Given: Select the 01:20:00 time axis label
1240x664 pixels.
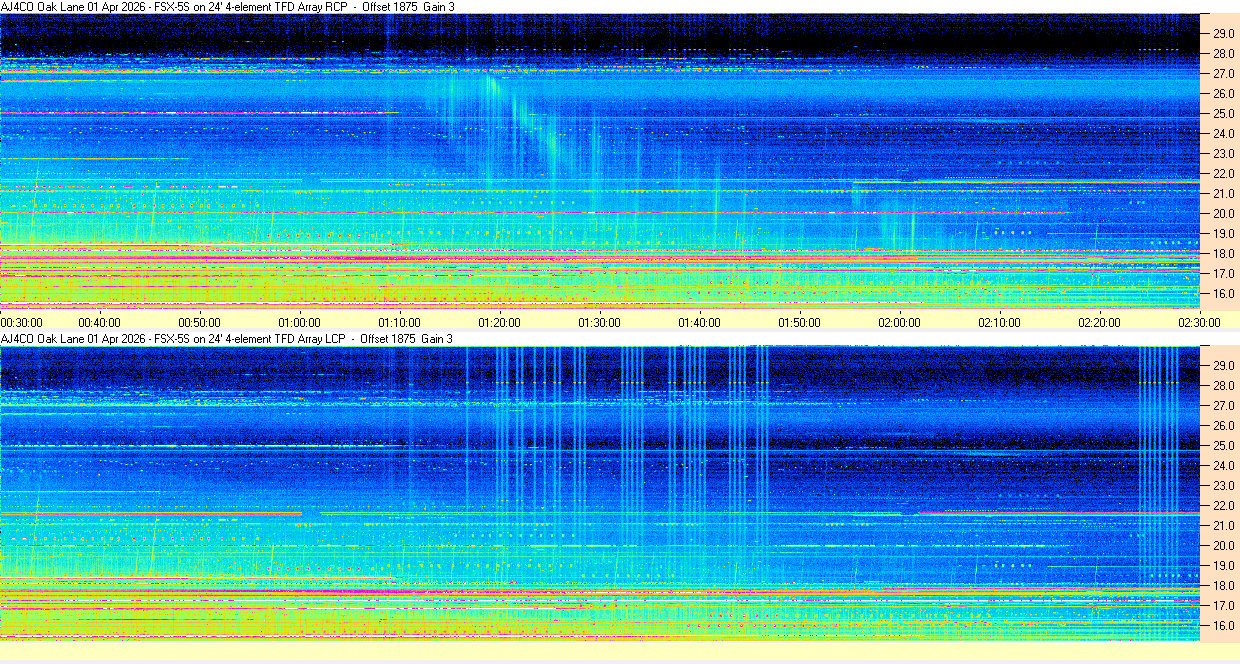Looking at the screenshot, I should 499,322.
